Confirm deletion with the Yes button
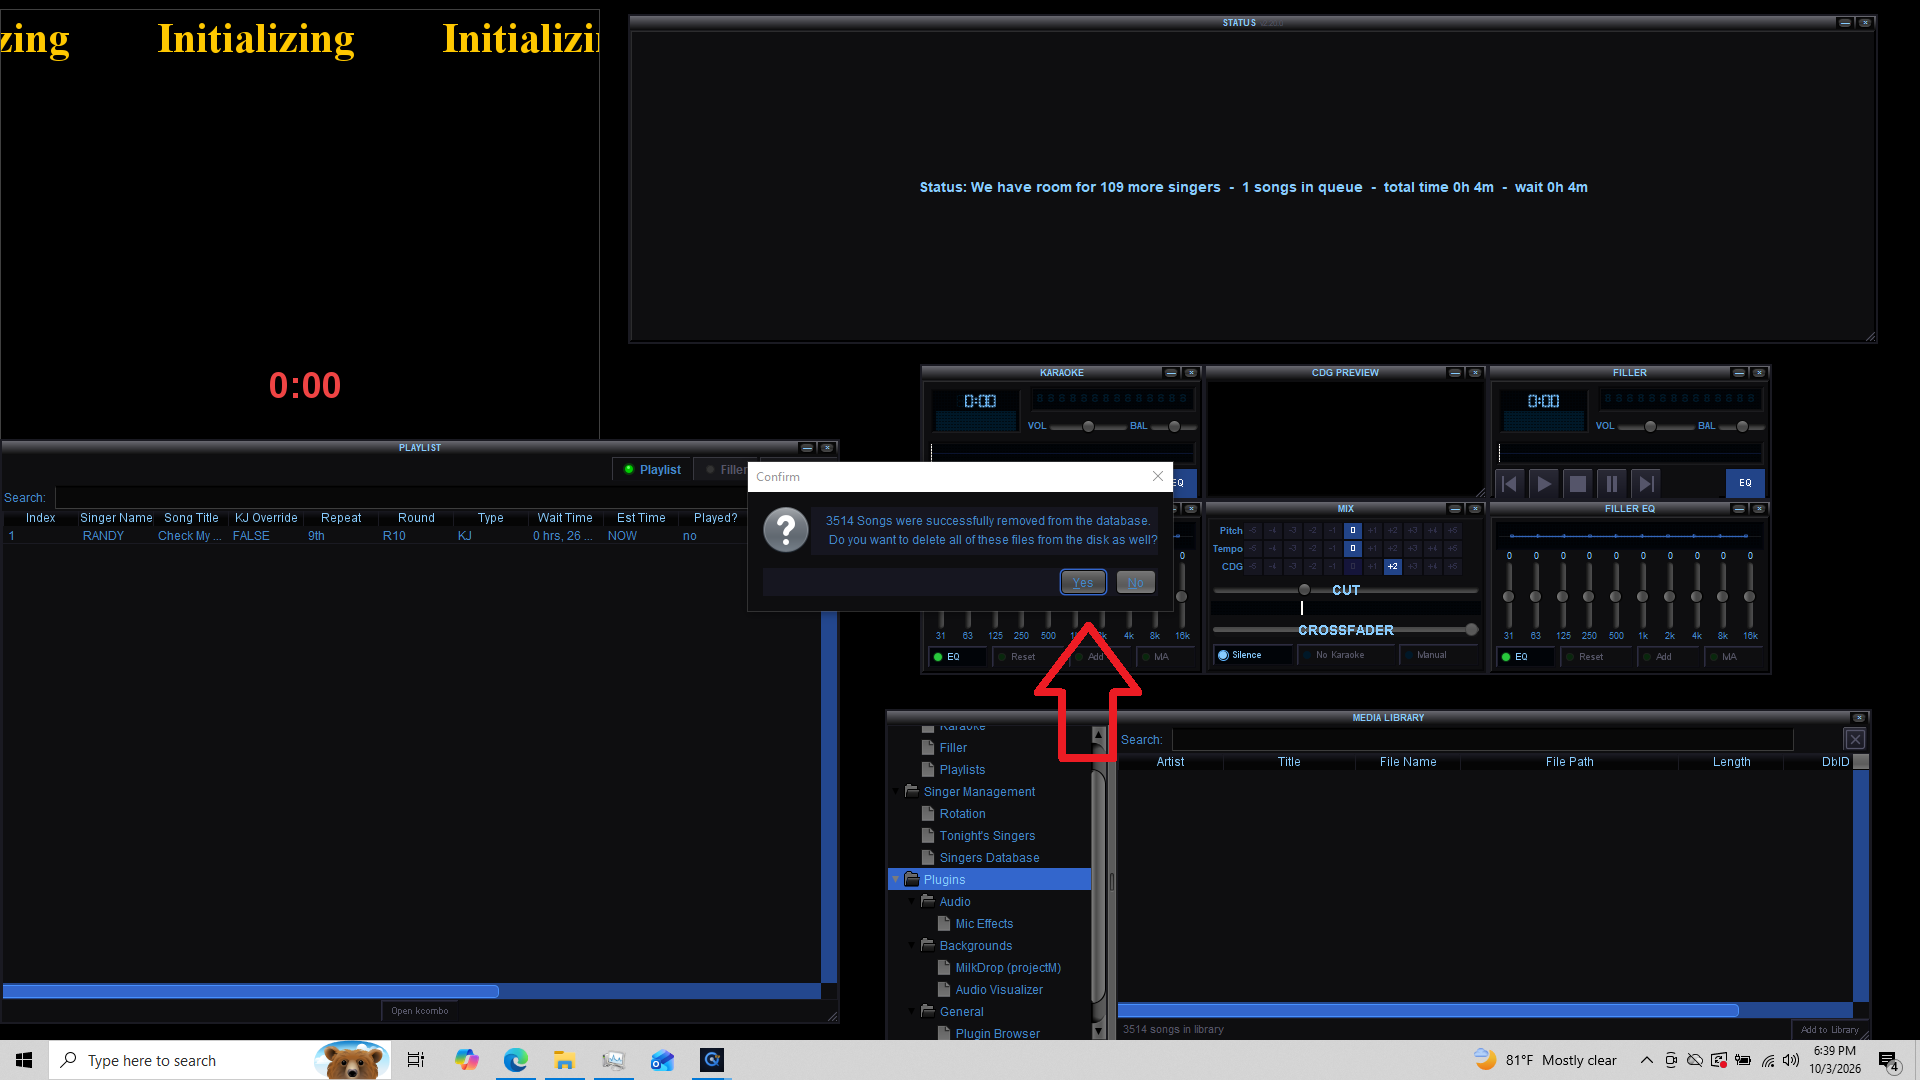This screenshot has width=1920, height=1080. (x=1083, y=583)
